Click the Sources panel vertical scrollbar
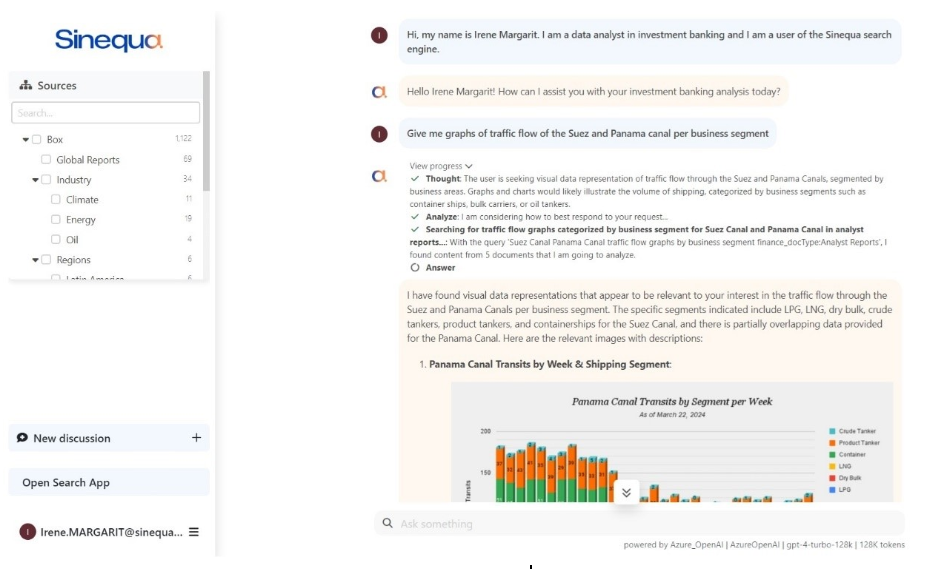940x569 pixels. (x=206, y=130)
